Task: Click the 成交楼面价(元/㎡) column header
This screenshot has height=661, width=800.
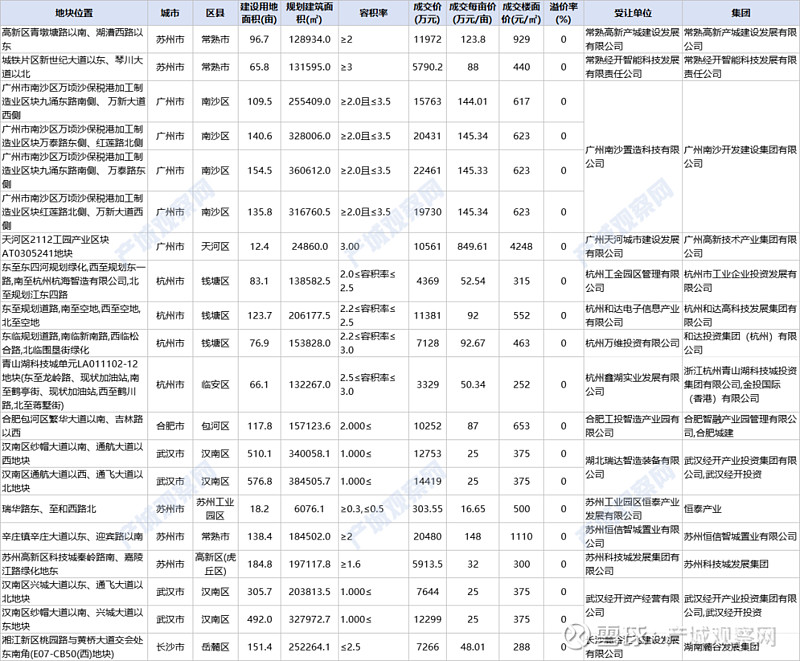Action: pos(521,13)
